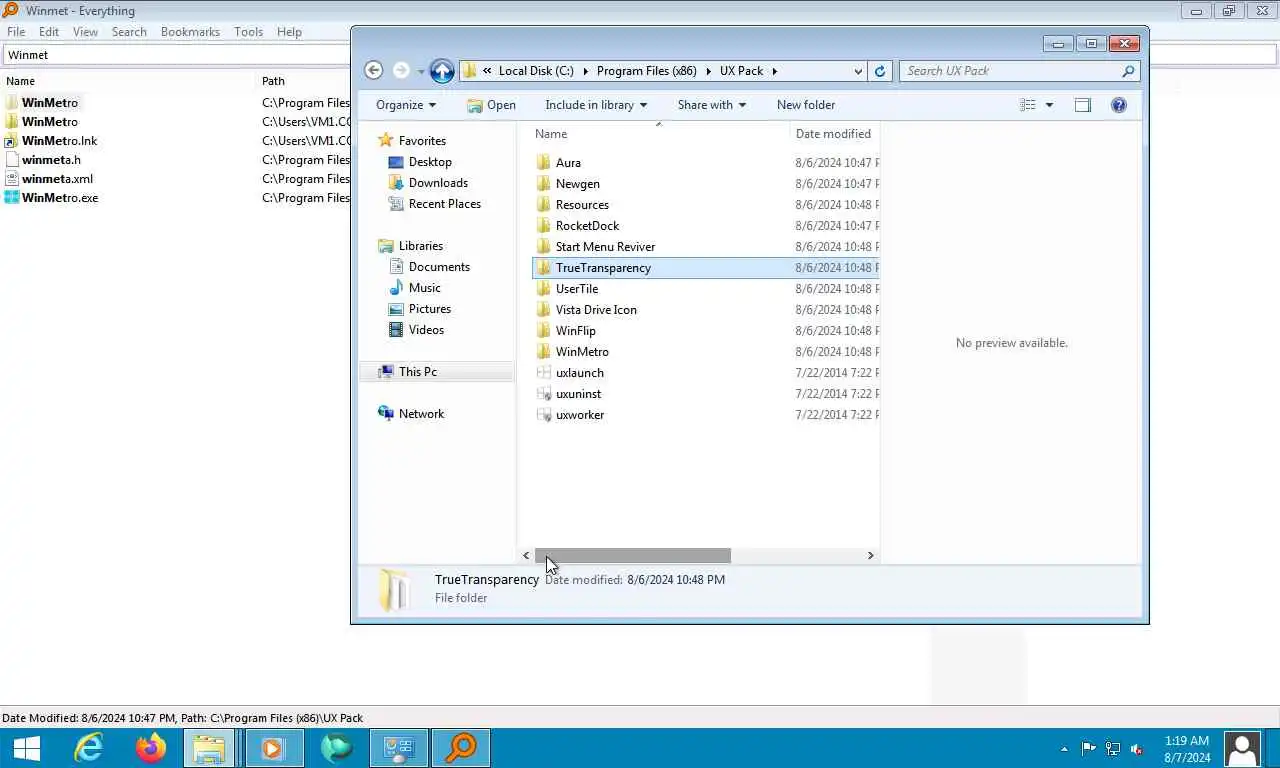1280x768 pixels.
Task: Select the Aura folder
Action: (568, 163)
